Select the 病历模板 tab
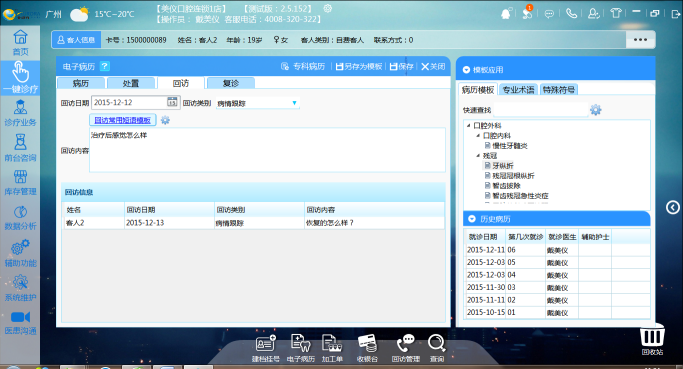Image resolution: width=683 pixels, height=369 pixels. click(478, 90)
